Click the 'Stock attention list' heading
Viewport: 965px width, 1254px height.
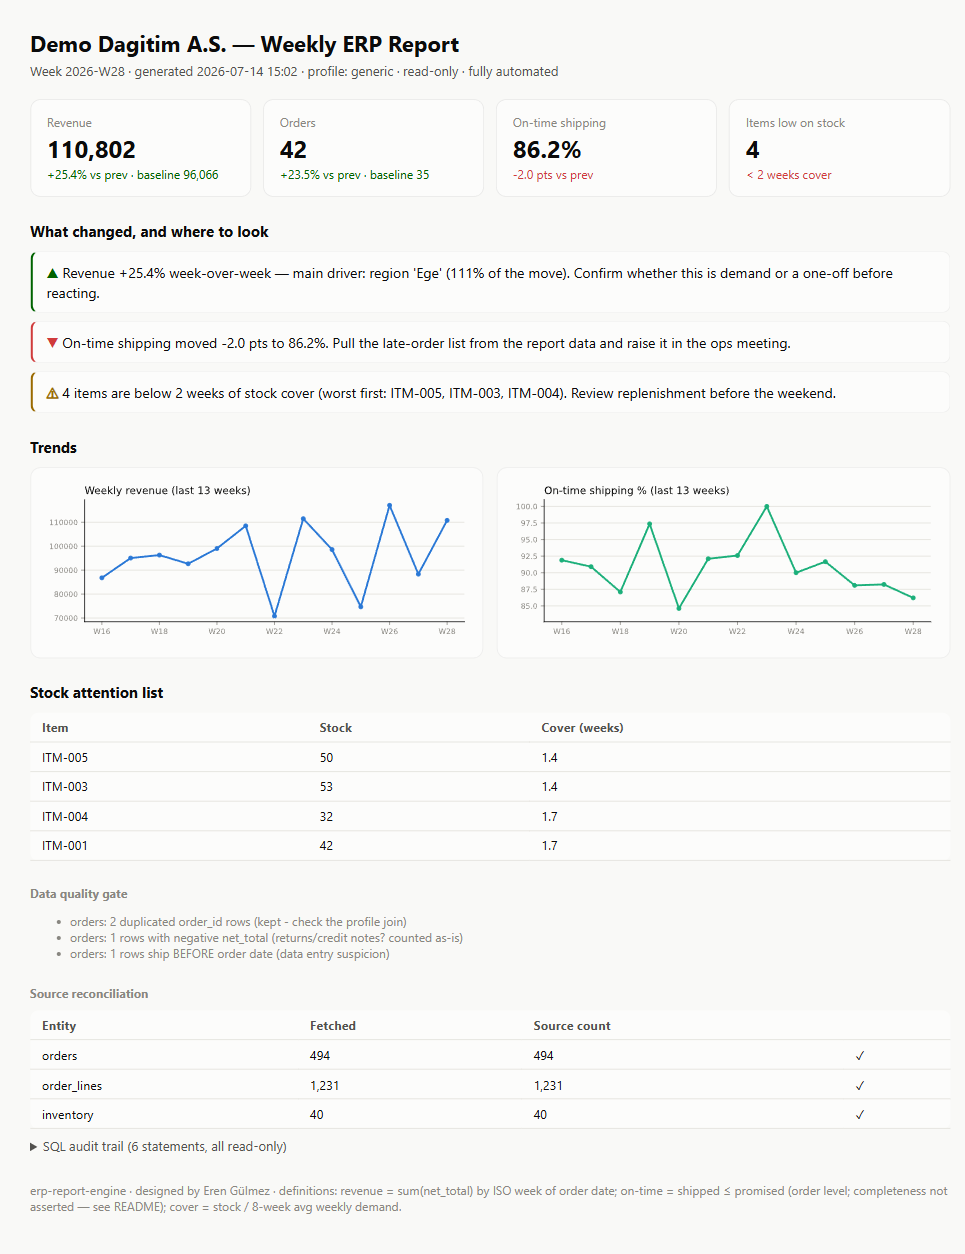click(96, 693)
